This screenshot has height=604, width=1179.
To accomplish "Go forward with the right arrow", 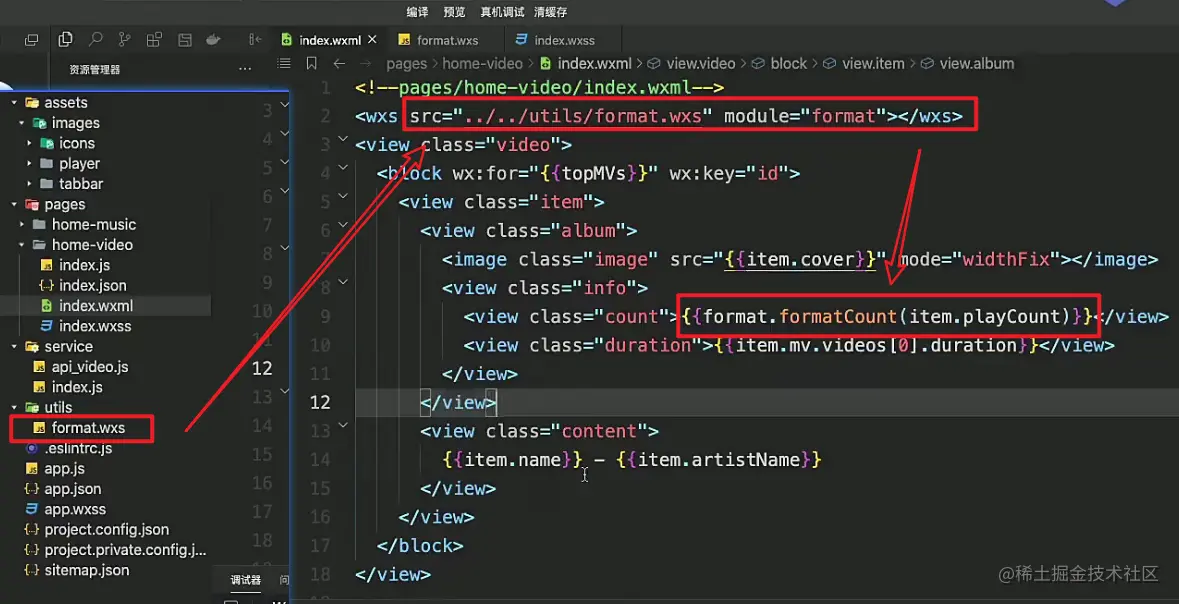I will coord(365,64).
